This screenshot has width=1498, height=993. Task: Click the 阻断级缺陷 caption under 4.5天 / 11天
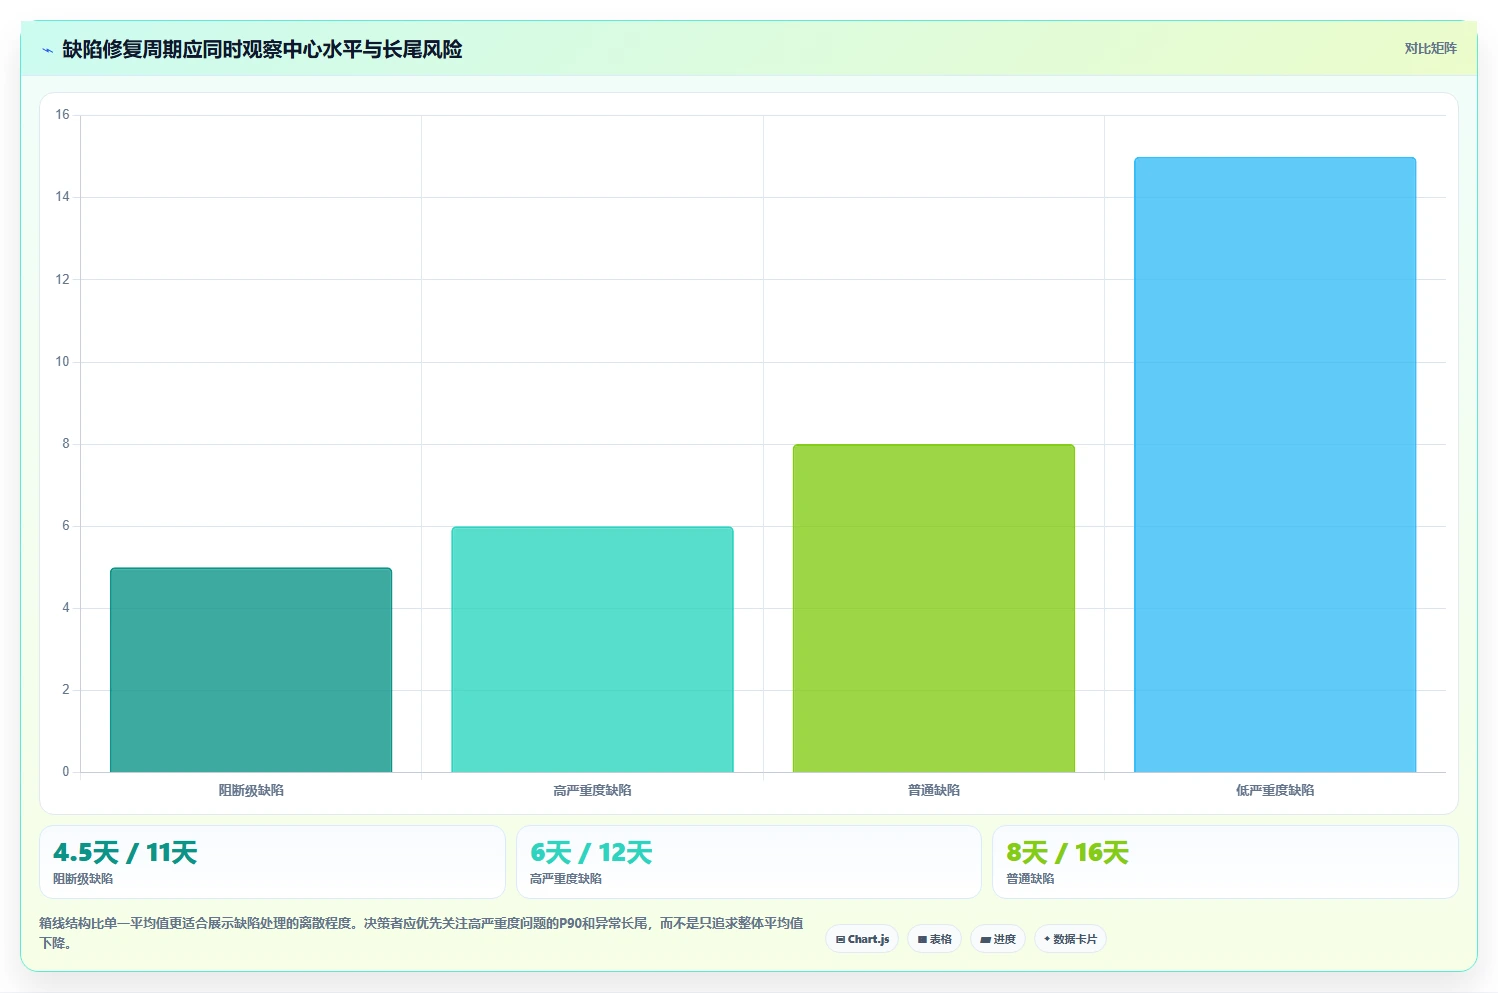[x=83, y=879]
